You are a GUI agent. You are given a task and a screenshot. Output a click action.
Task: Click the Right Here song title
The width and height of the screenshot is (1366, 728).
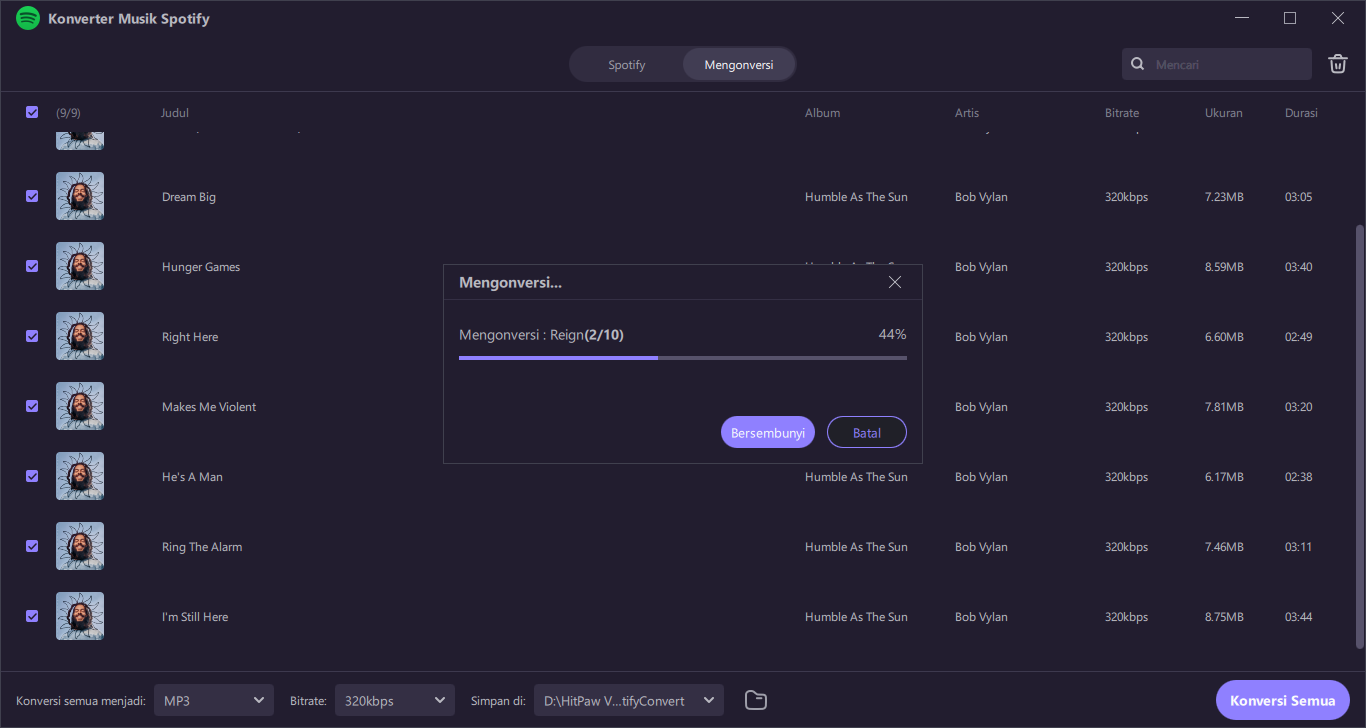pos(190,337)
